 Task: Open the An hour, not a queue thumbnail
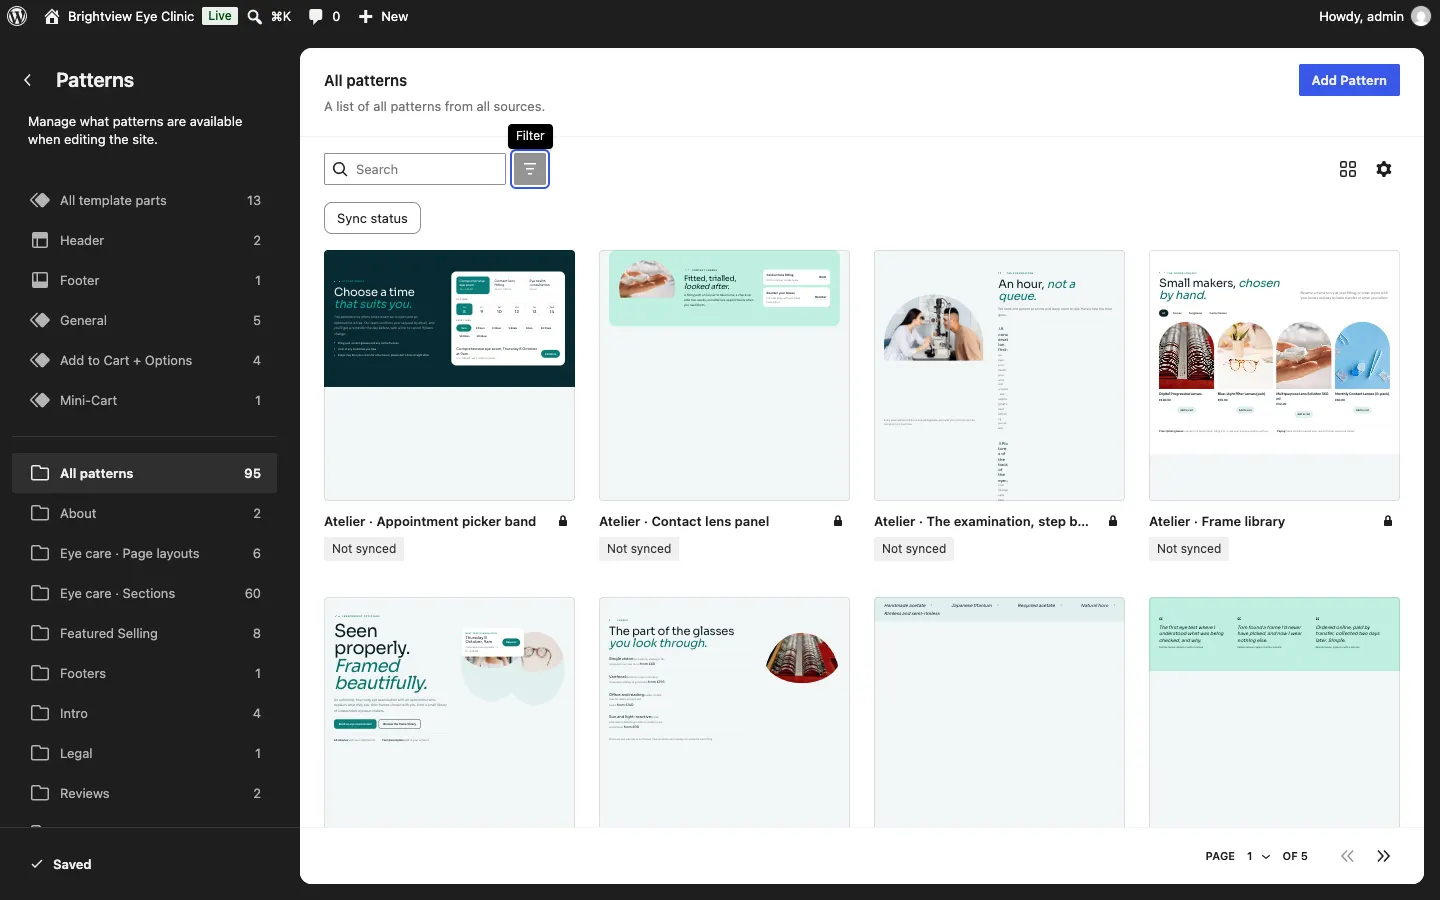(x=999, y=375)
